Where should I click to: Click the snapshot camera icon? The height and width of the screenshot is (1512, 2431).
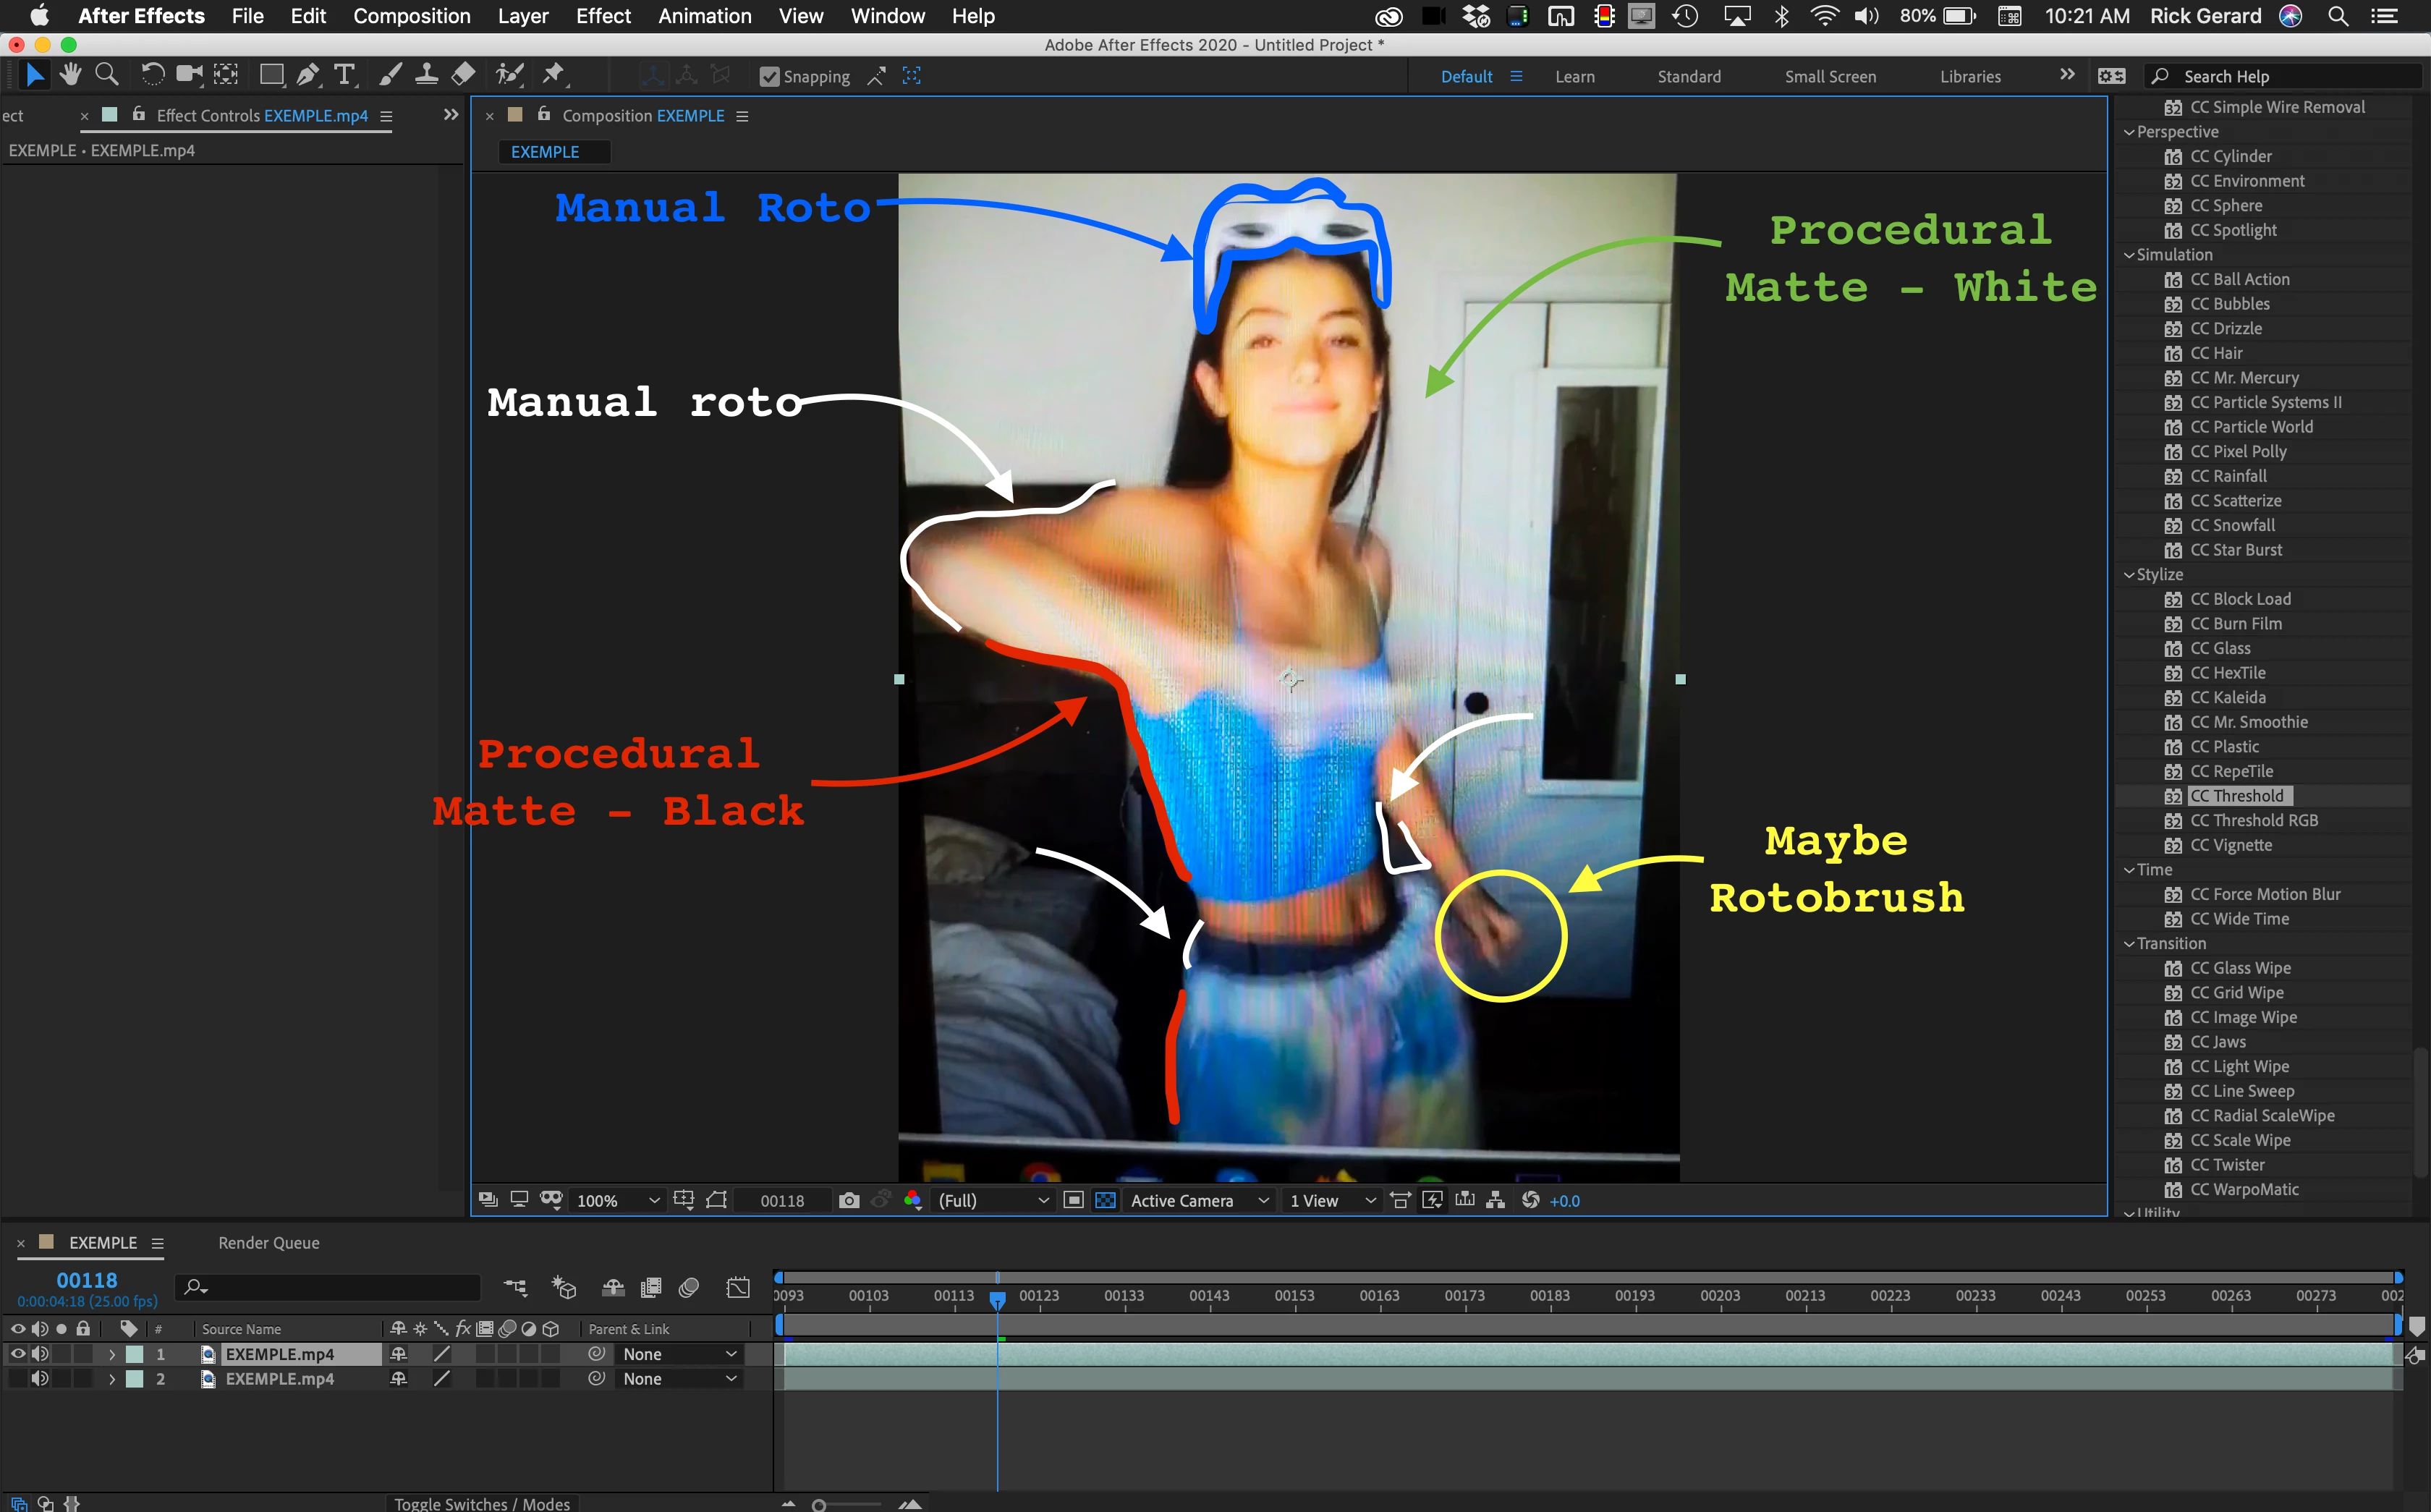[x=849, y=1200]
